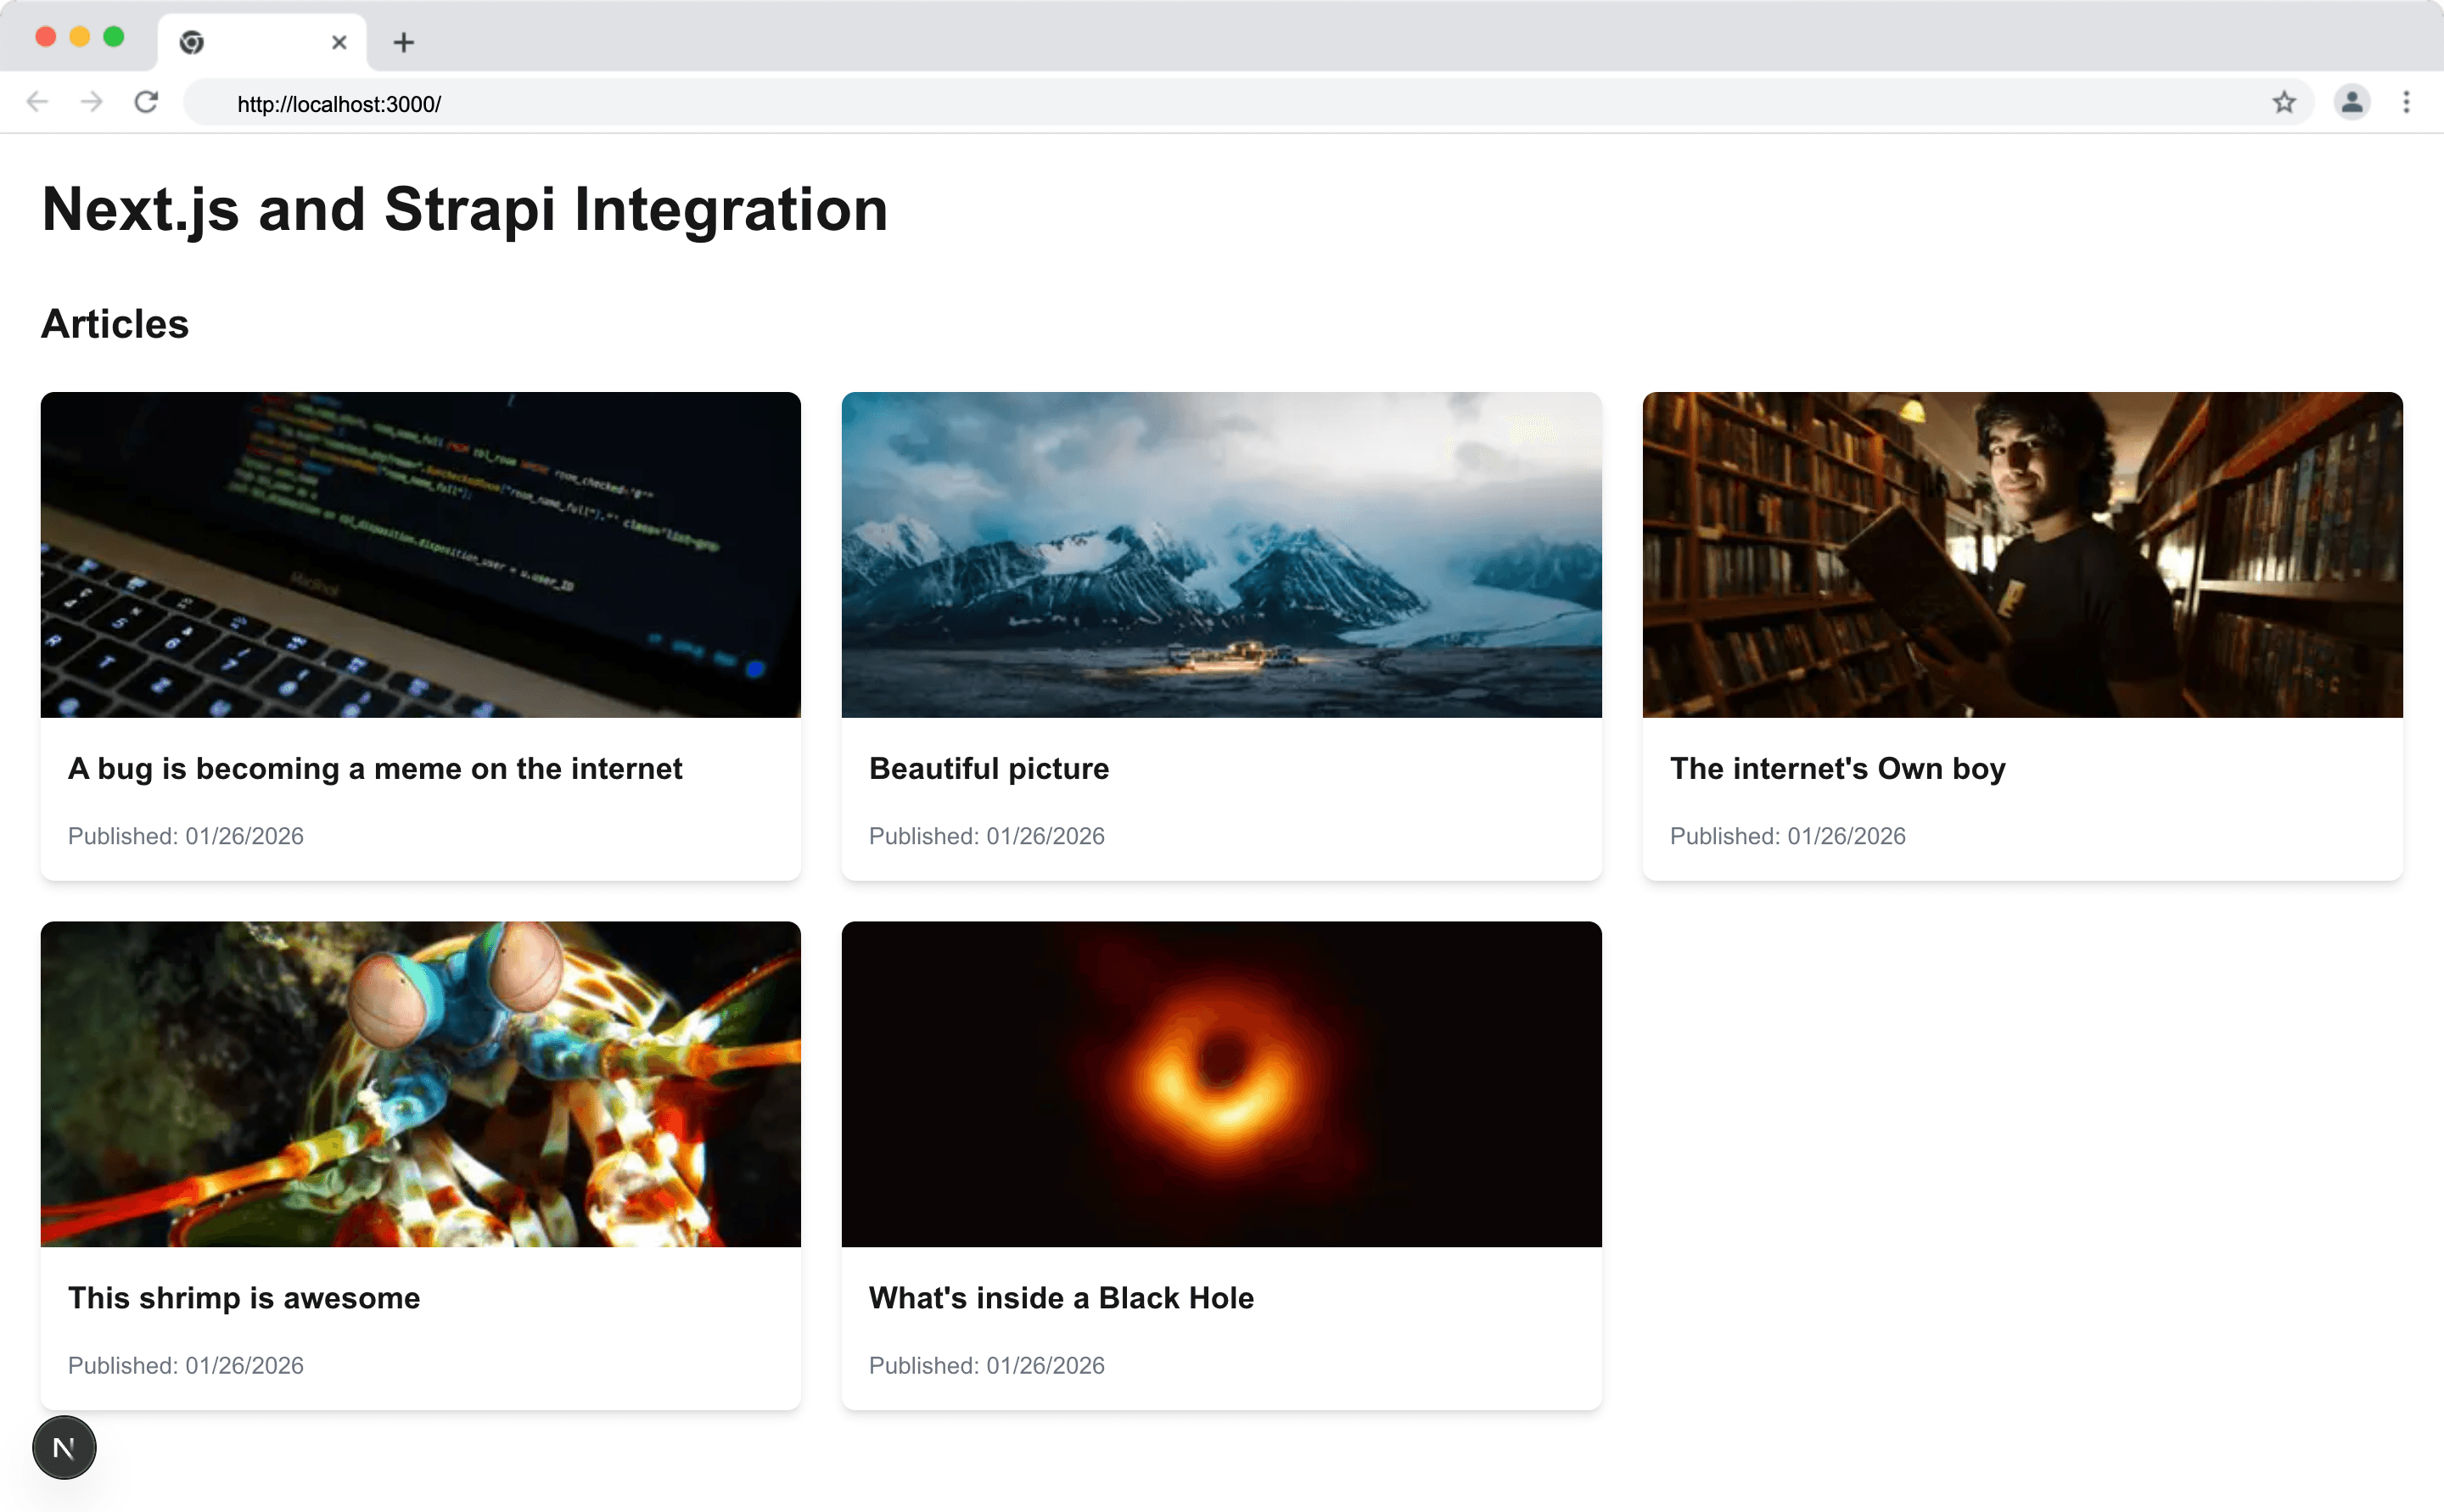
Task: Click the browser back arrow
Action: click(x=37, y=102)
